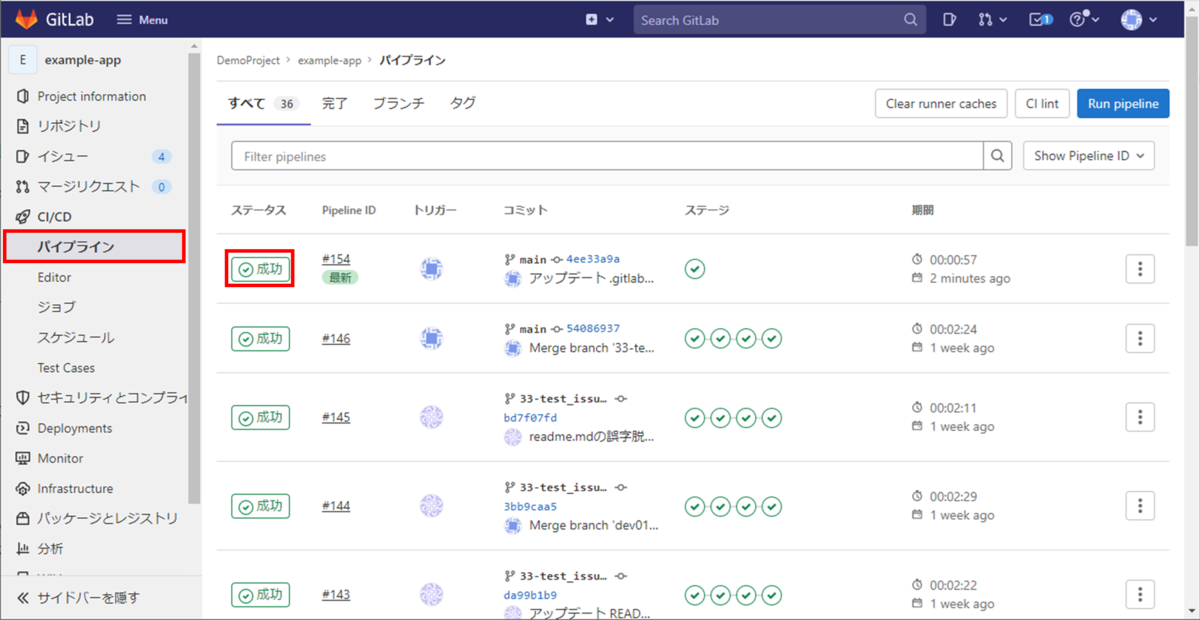The width and height of the screenshot is (1200, 620).
Task: Click trigger user avatar for pipeline #154
Action: point(431,269)
